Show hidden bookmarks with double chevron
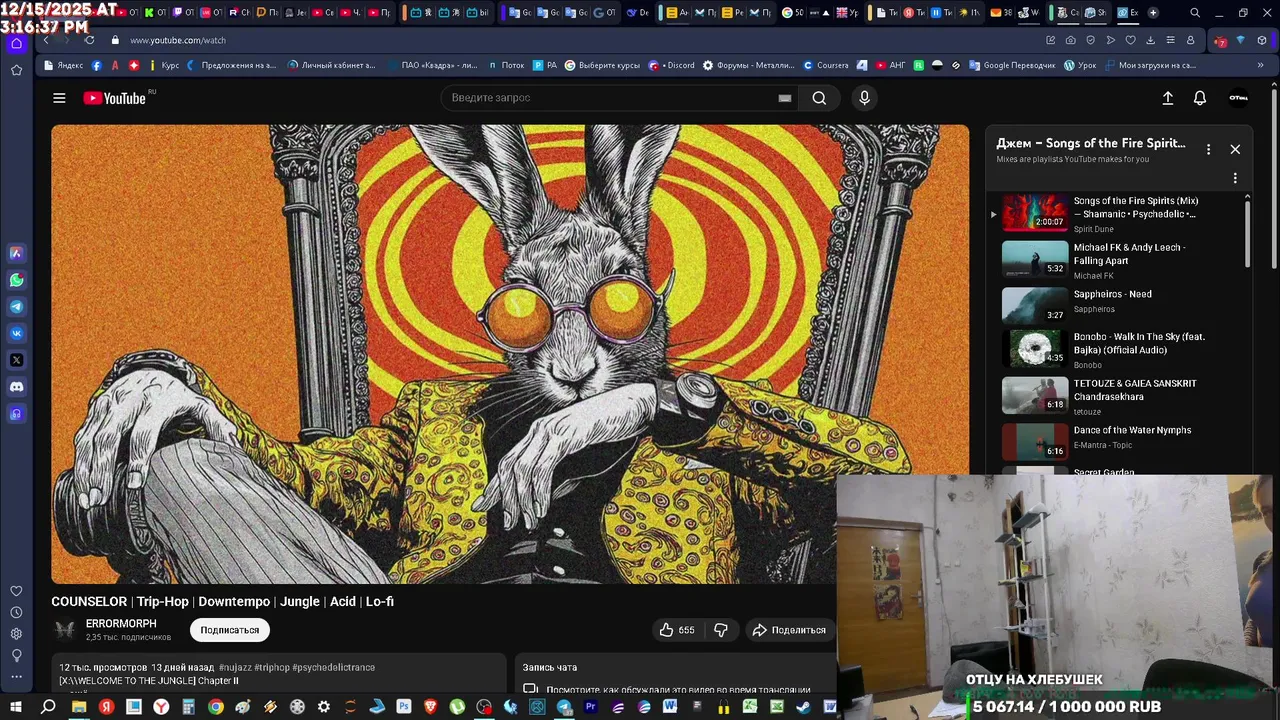Screen dimensions: 1280x720 (x=1259, y=65)
